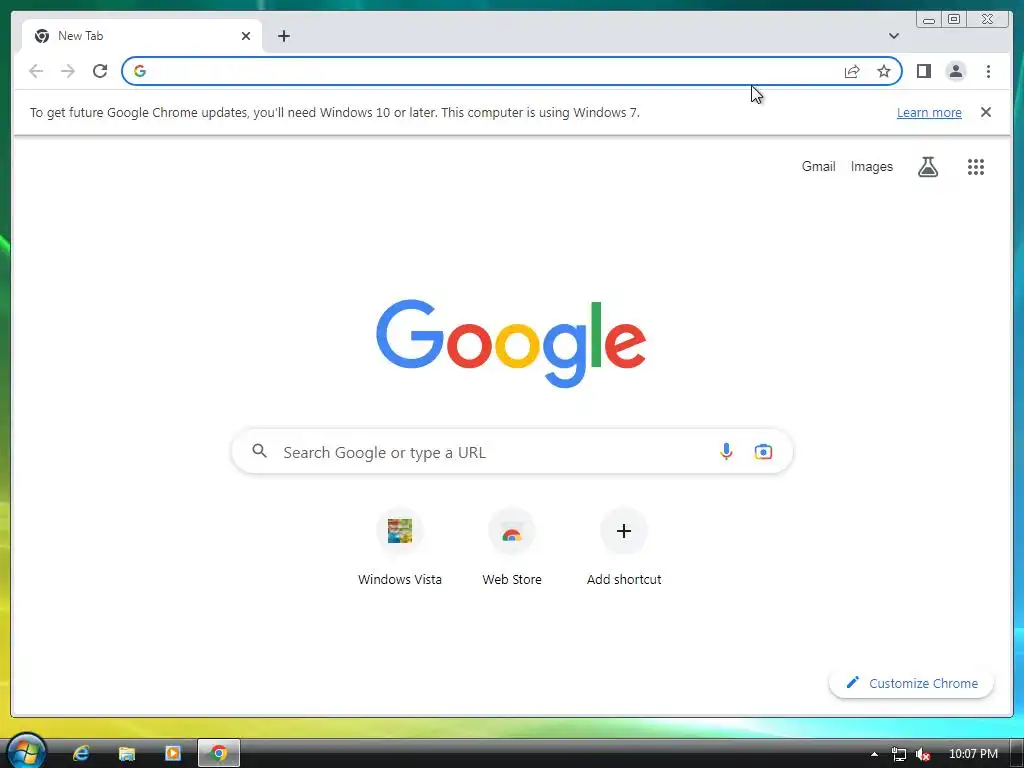
Task: Open the Web Store shortcut
Action: (x=512, y=547)
